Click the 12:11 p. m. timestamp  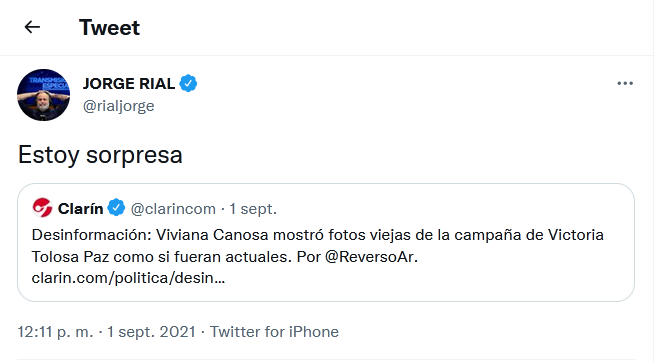tap(55, 332)
